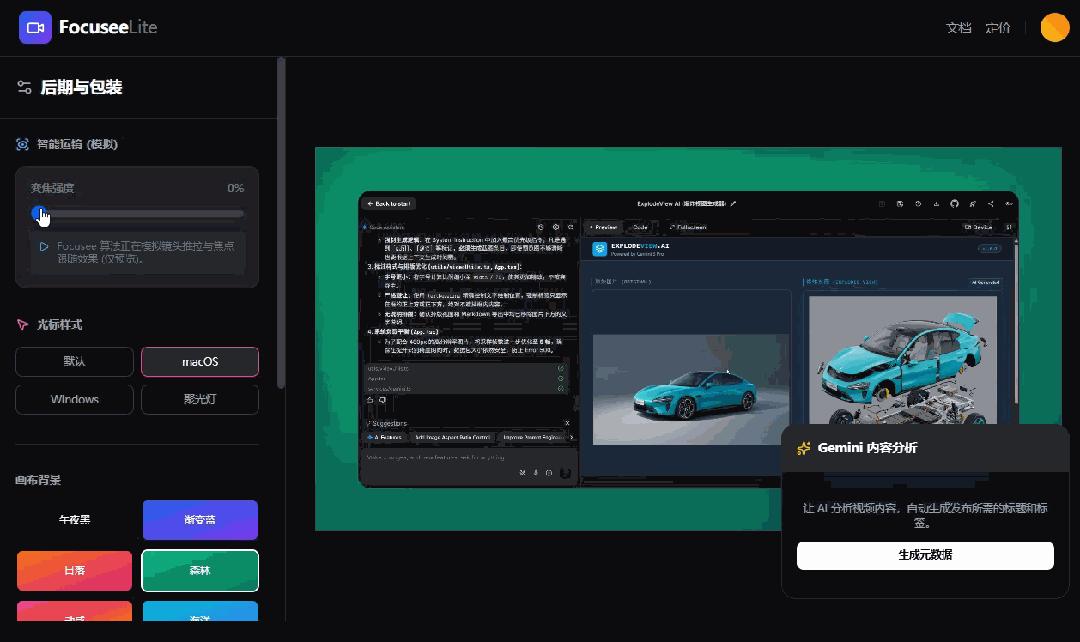Image resolution: width=1080 pixels, height=642 pixels.
Task: Click the Fullscreen option in preview
Action: point(688,227)
